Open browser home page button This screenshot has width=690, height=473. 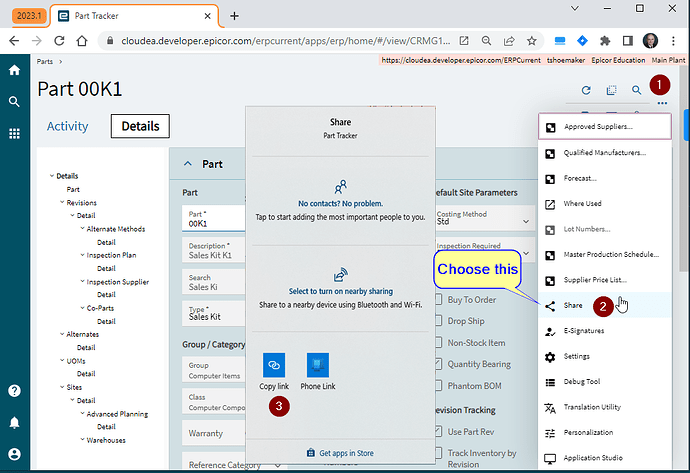(x=82, y=41)
